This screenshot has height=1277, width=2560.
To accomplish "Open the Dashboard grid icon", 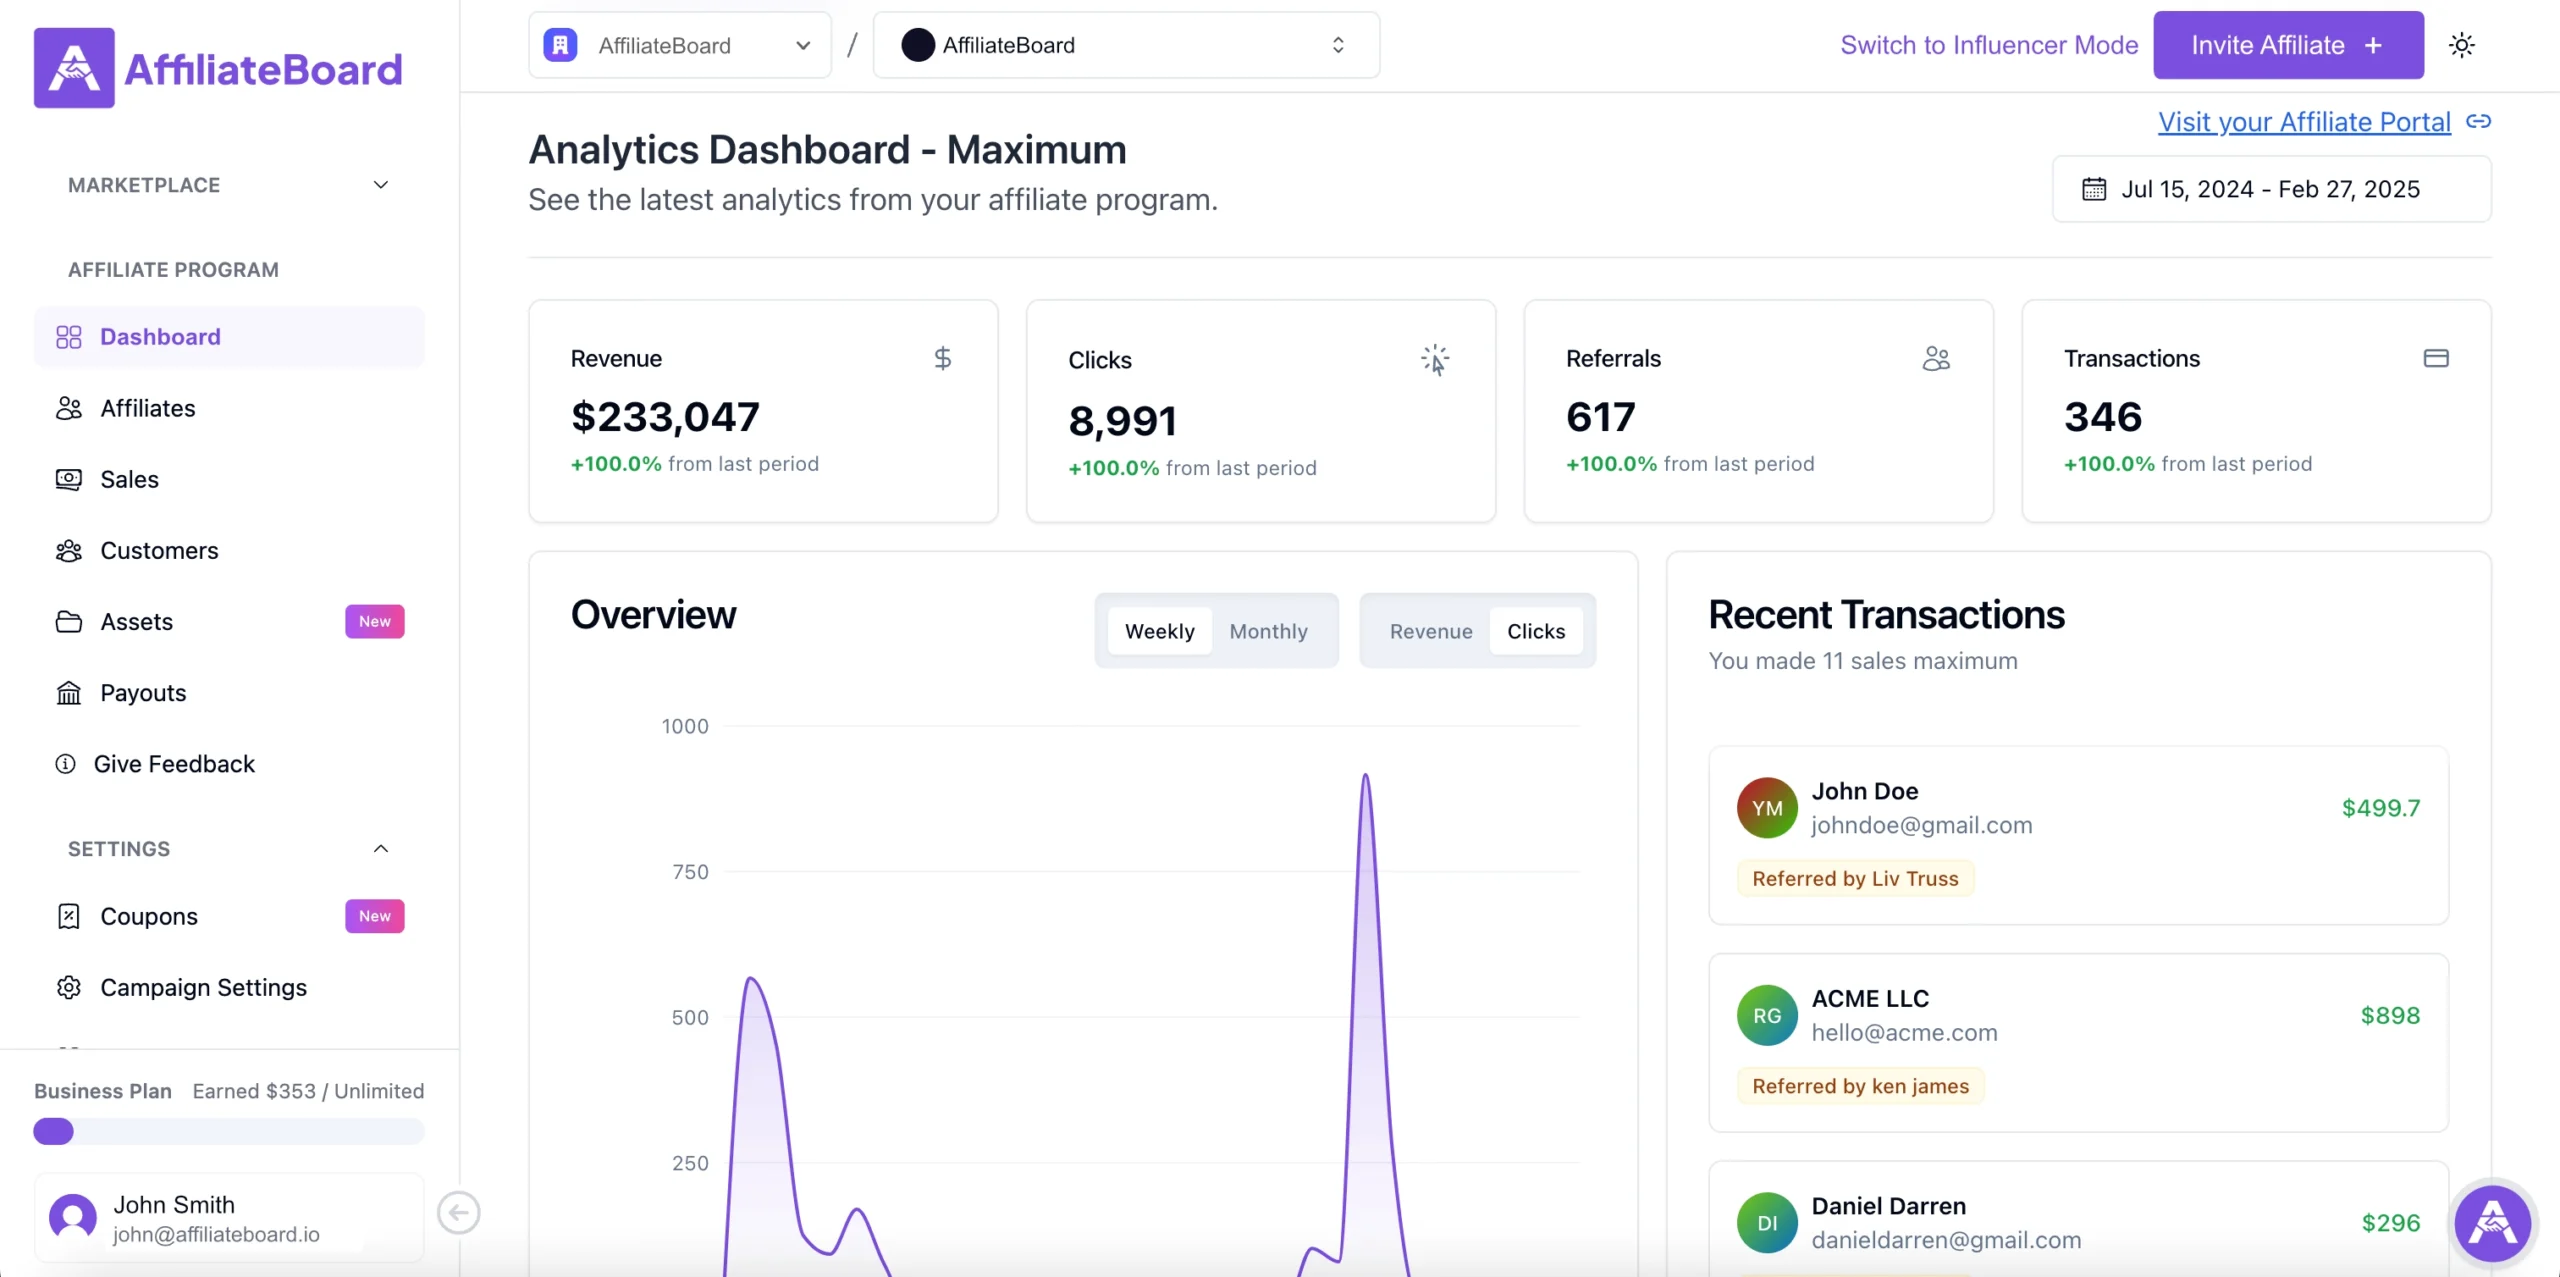I will coord(69,337).
